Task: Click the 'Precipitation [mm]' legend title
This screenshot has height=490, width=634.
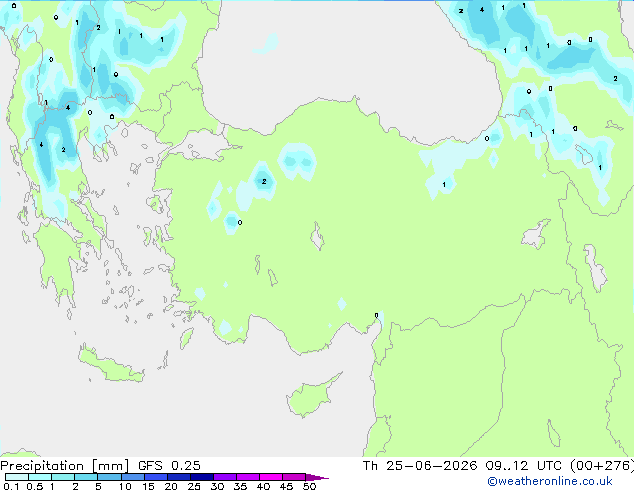Action: pyautogui.click(x=65, y=466)
